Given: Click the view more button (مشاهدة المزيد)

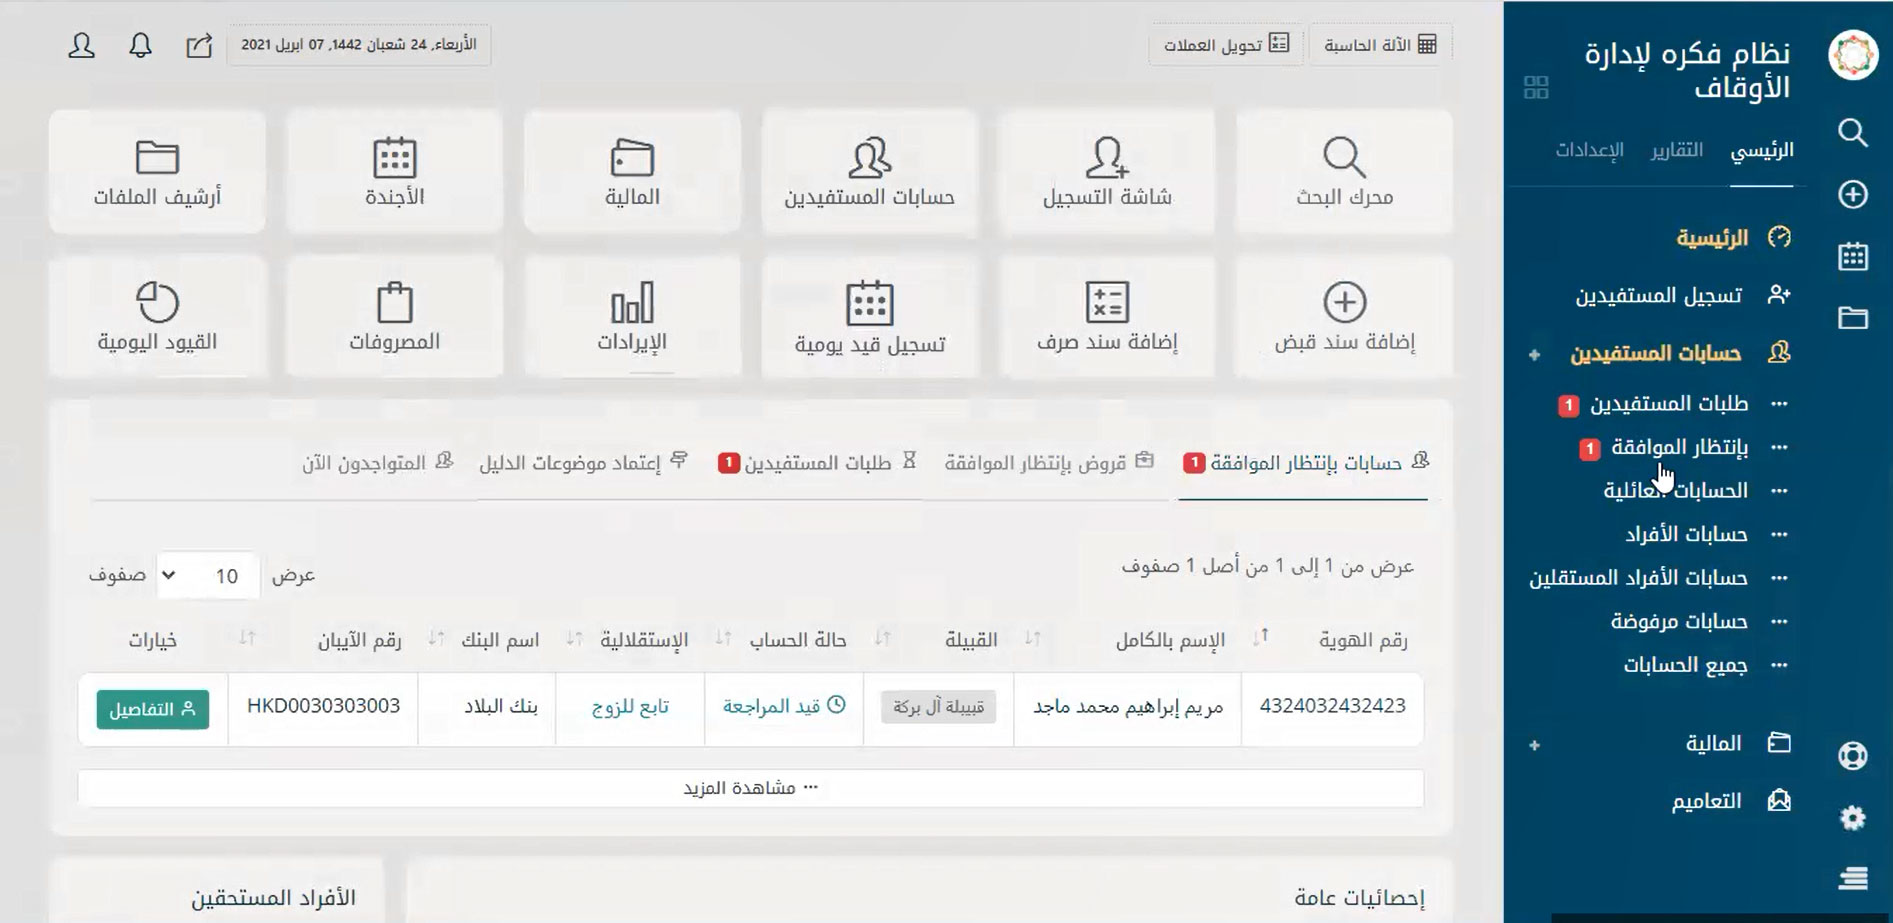Looking at the screenshot, I should click(750, 788).
